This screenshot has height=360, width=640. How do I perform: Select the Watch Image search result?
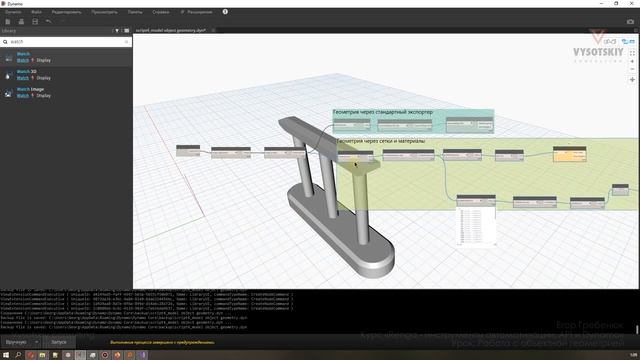pos(66,93)
